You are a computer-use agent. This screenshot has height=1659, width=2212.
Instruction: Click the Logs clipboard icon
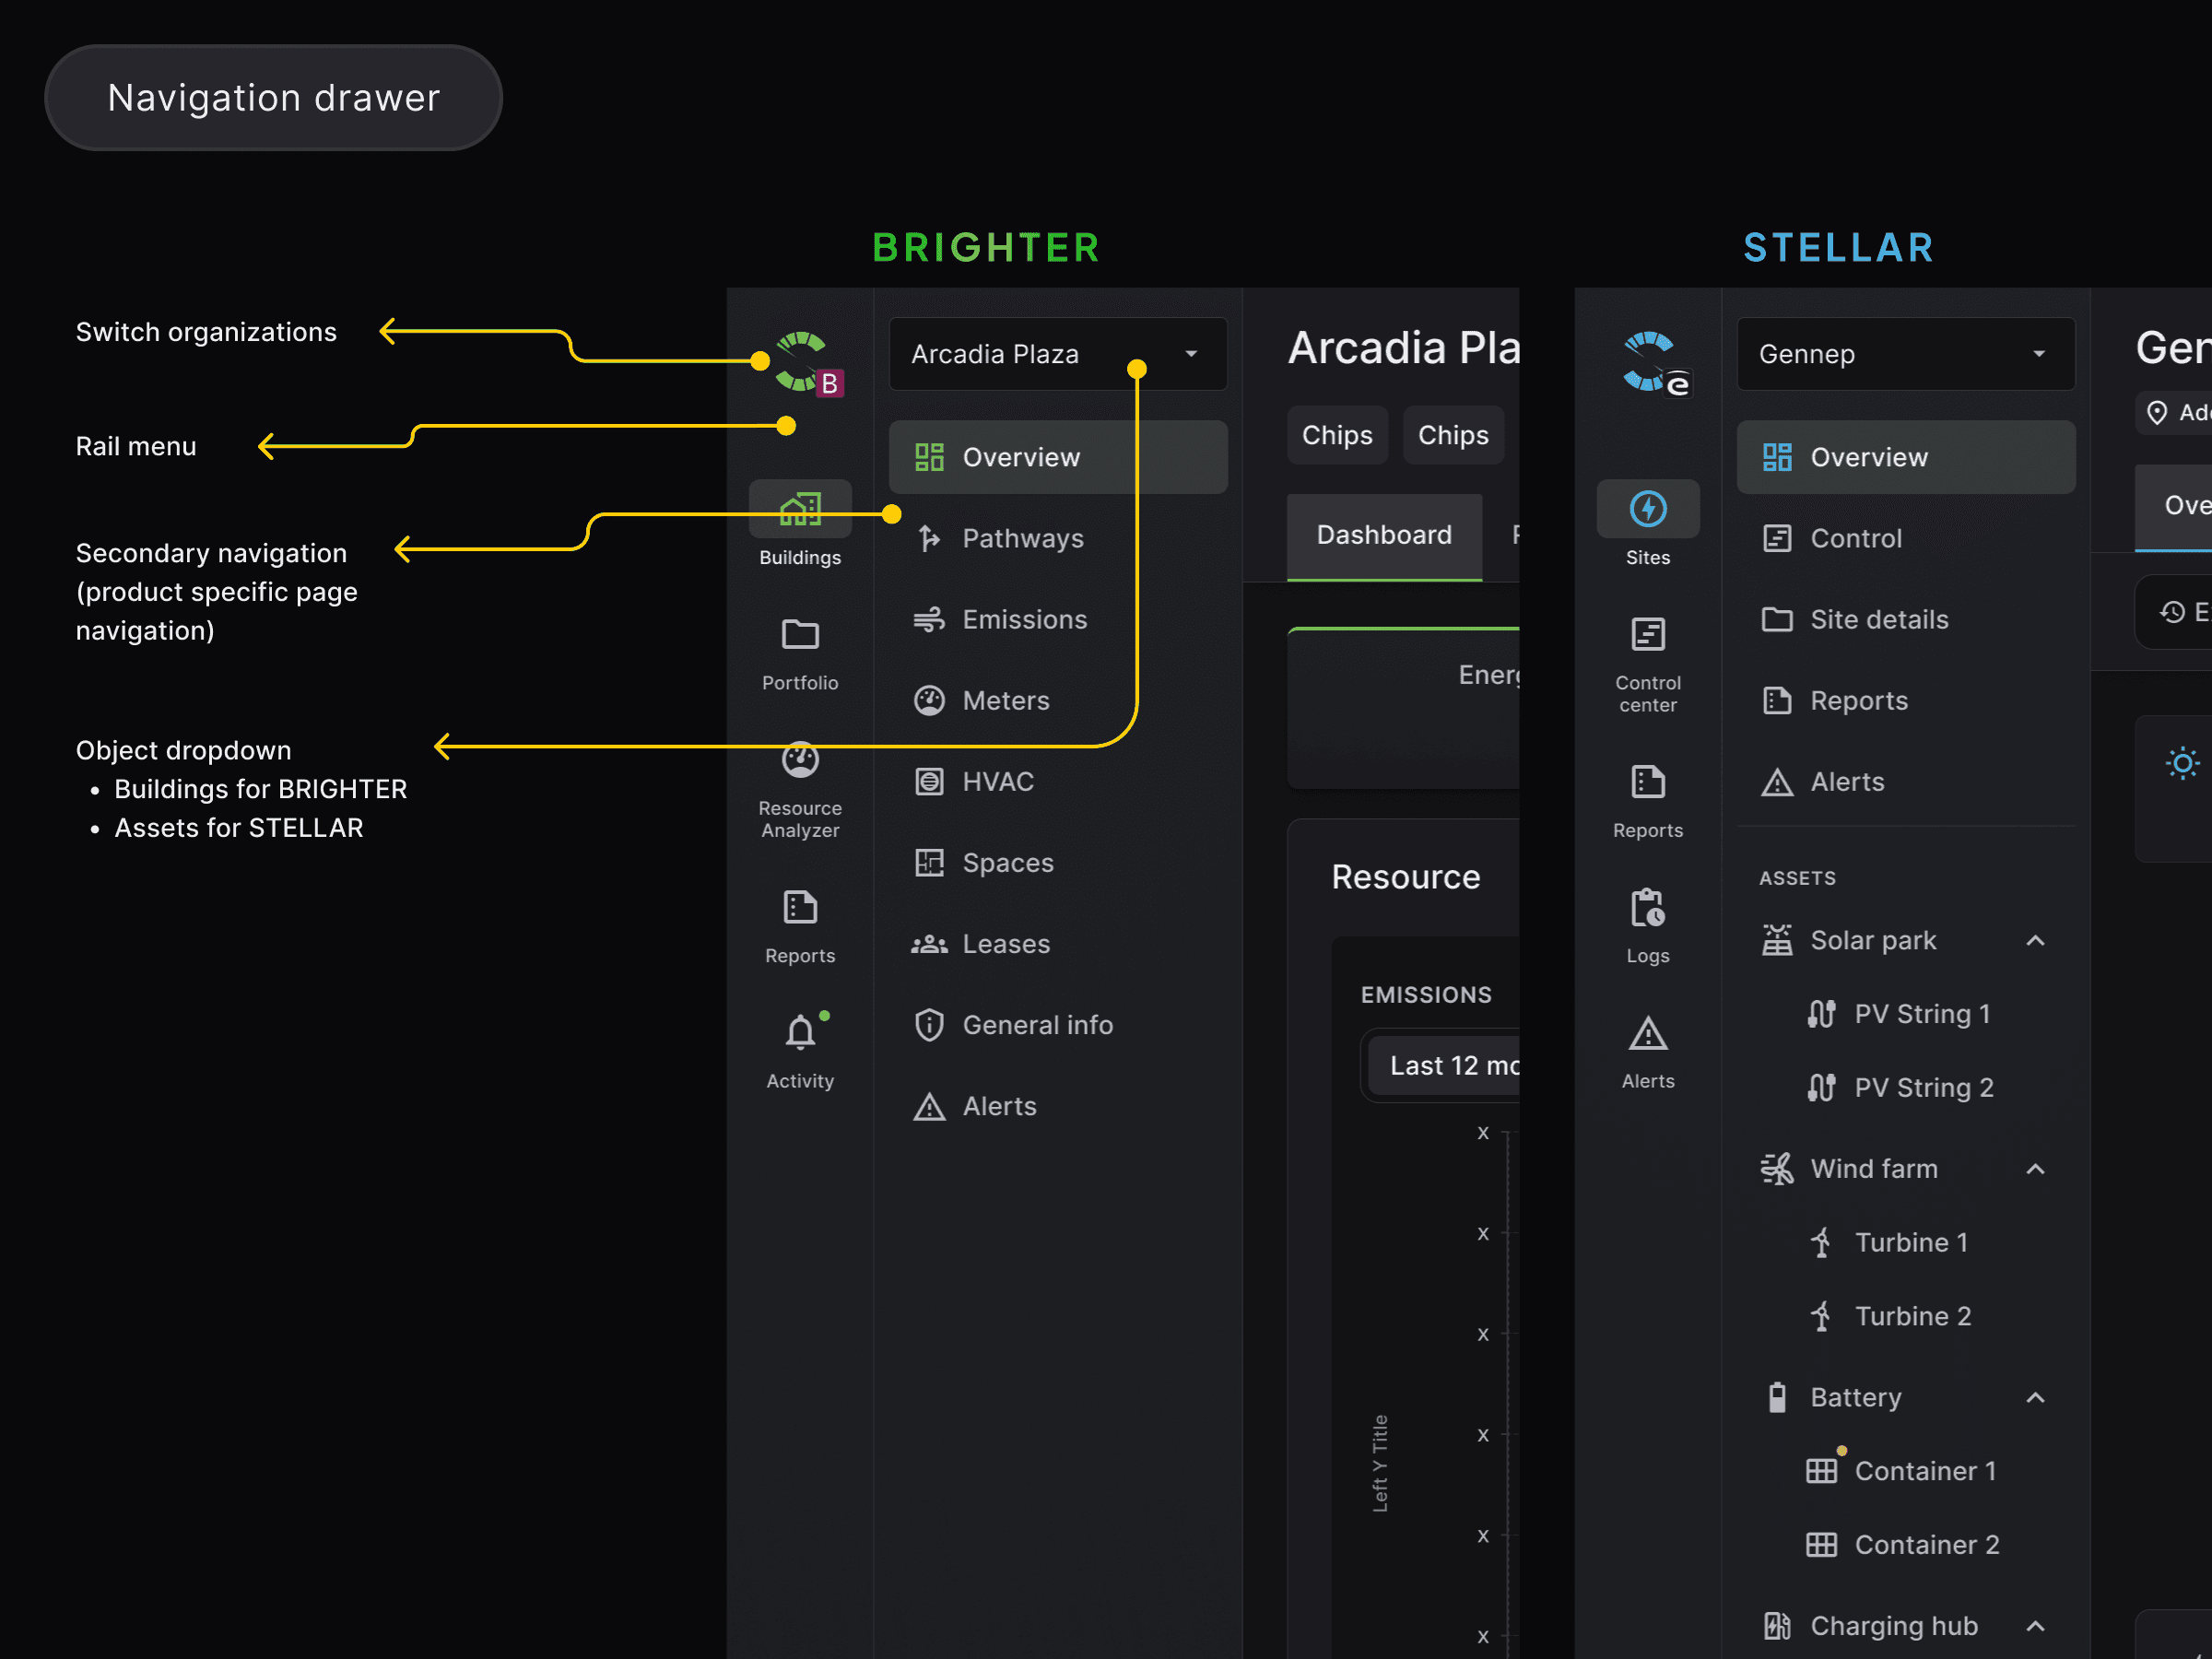pos(1647,909)
